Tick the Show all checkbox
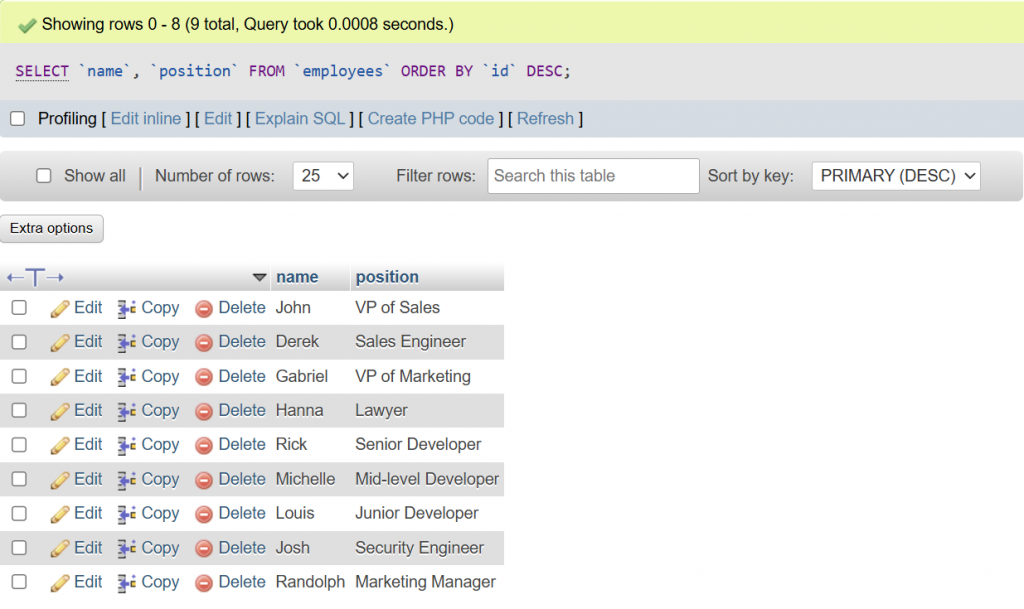The image size is (1024, 609). pos(44,176)
